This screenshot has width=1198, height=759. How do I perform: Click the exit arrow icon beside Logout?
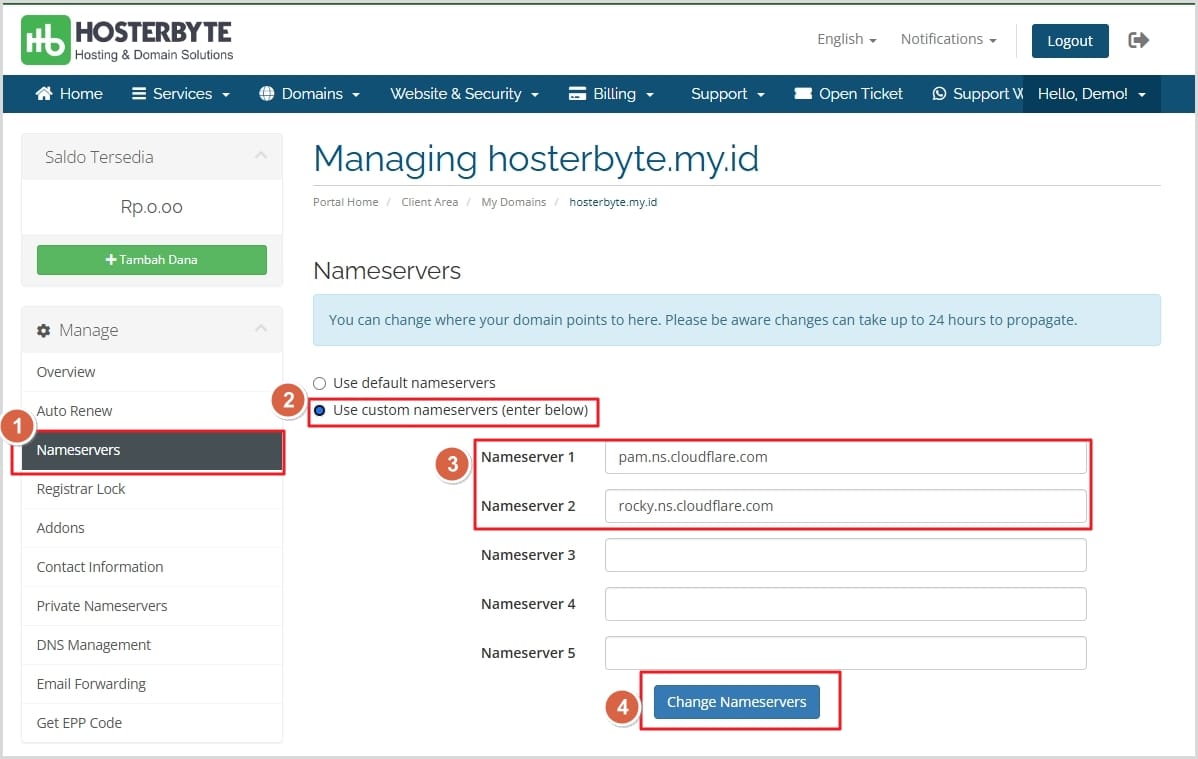(x=1138, y=40)
